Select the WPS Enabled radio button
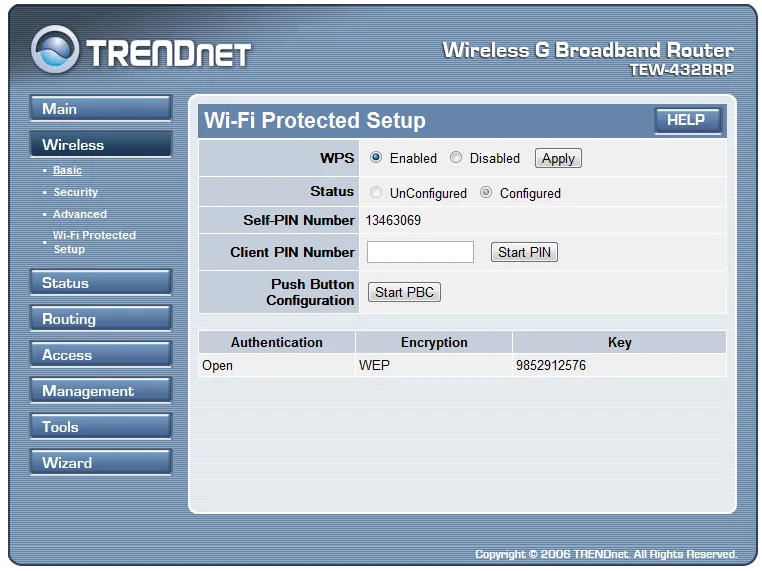This screenshot has width=762, height=571. pos(376,158)
